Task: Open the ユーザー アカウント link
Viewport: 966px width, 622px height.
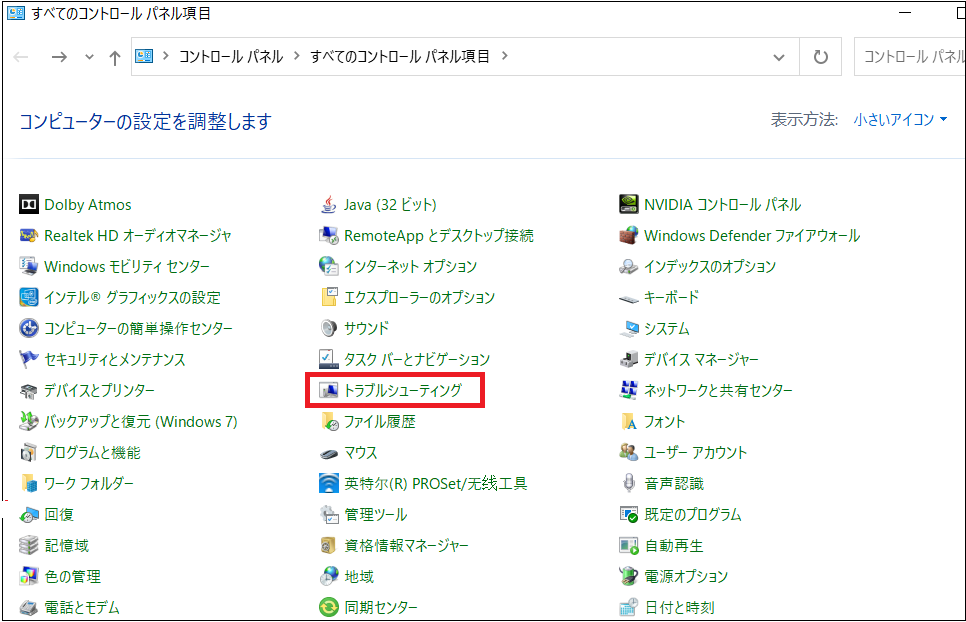Action: point(696,453)
